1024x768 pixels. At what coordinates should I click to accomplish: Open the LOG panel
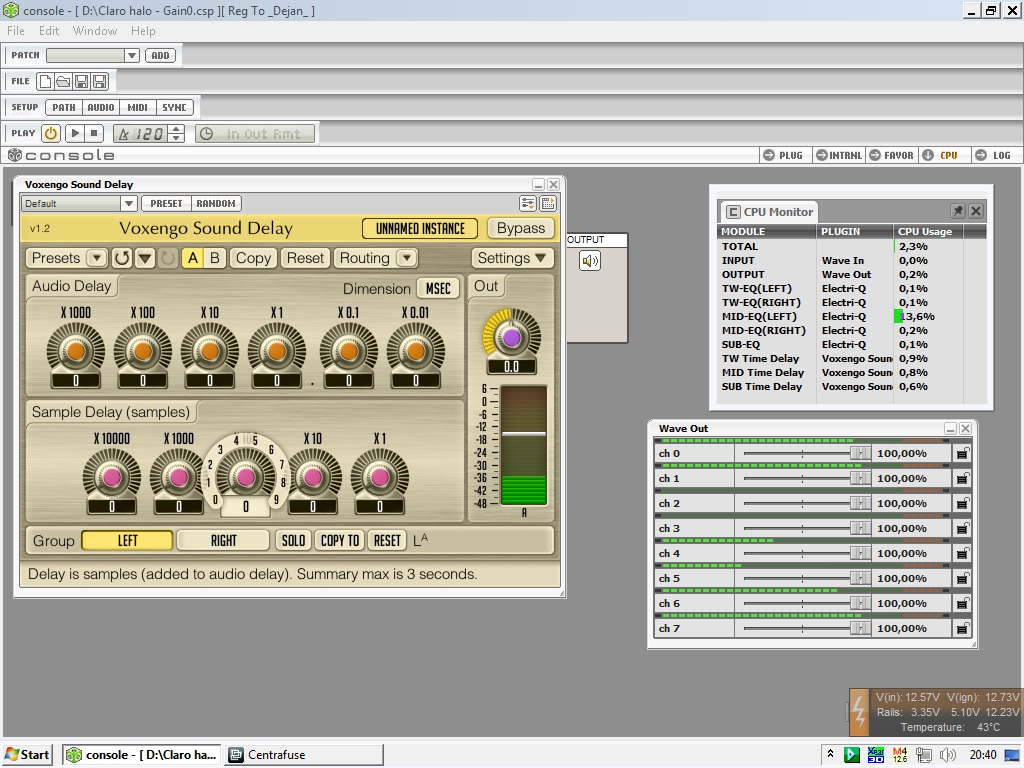993,155
